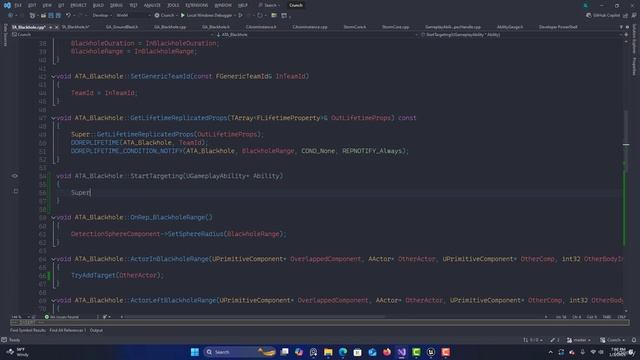Open the editor zoom level dropdown
Image resolution: width=640 pixels, height=360 pixels.
coord(22,317)
